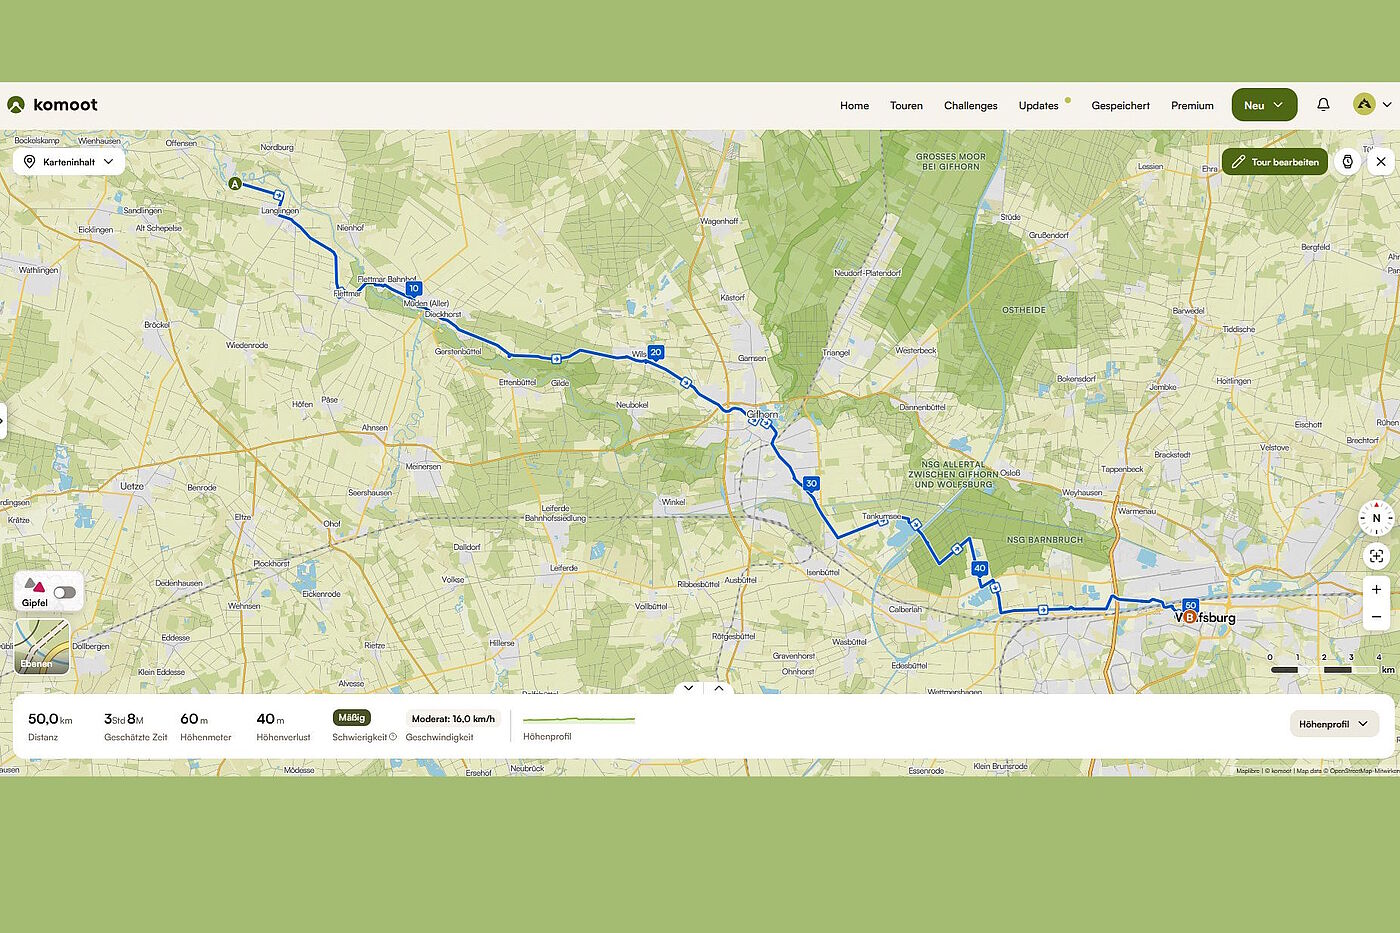Center the map on the route
The image size is (1400, 933).
[x=1376, y=556]
